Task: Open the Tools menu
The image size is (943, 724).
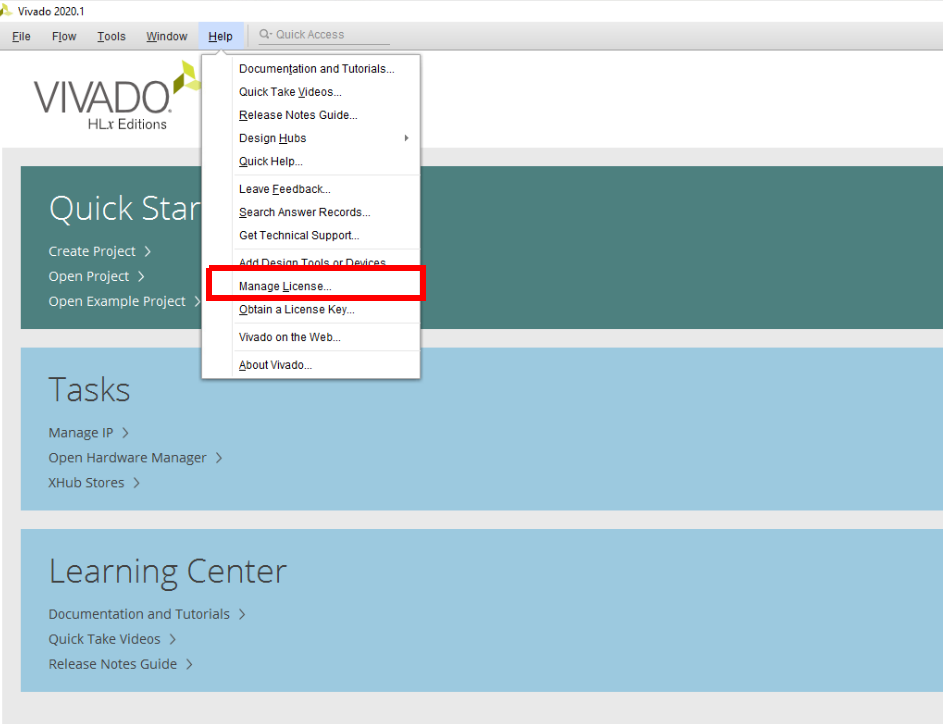Action: pos(111,37)
